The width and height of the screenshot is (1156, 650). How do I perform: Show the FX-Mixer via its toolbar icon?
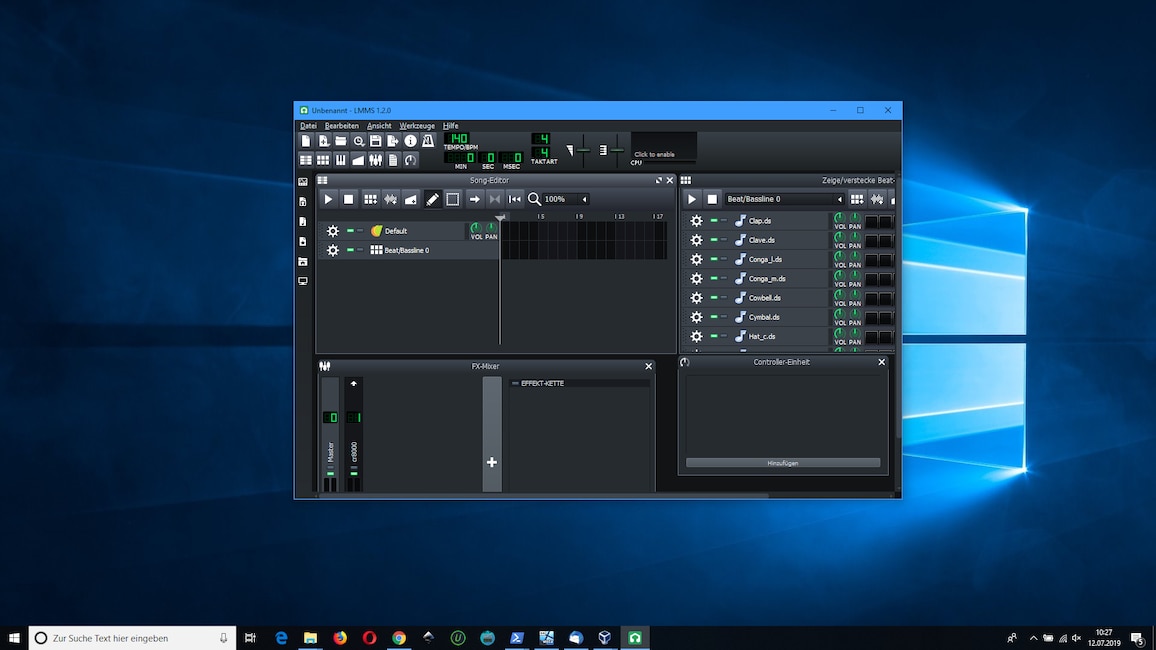tap(375, 159)
